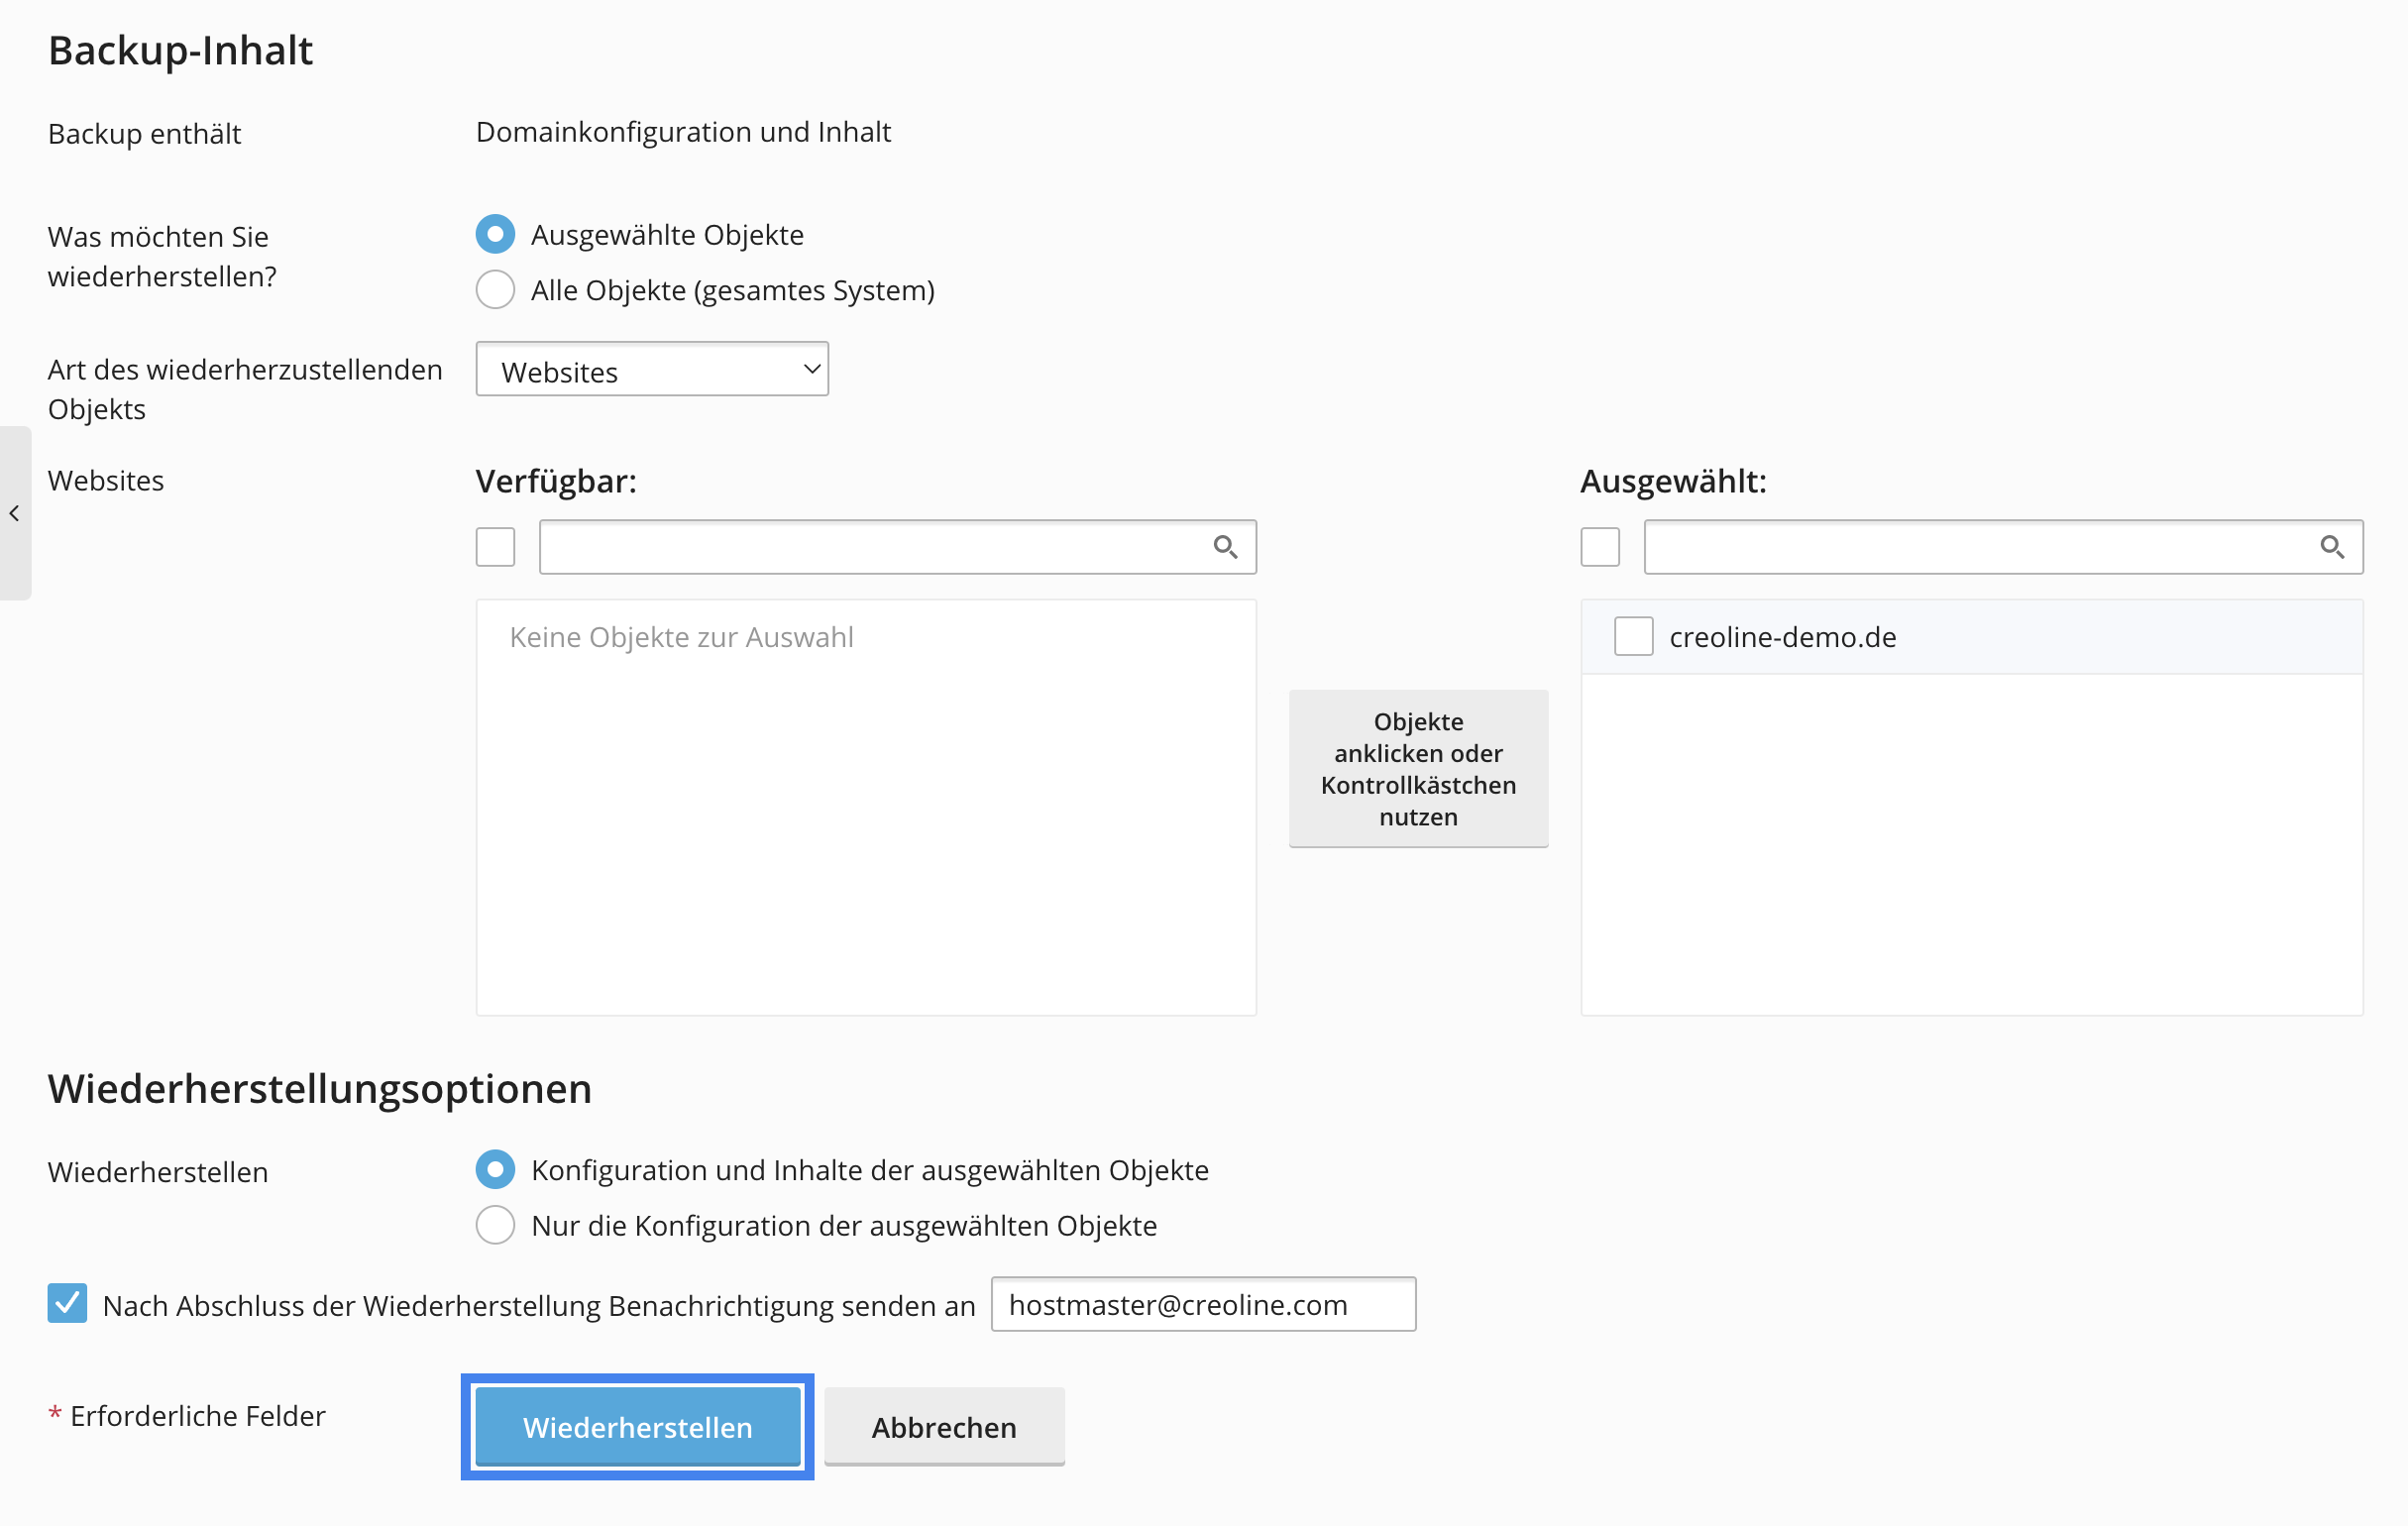Screen dimensions: 2408x1526
Task: Check the creoline-demo.de checkbox
Action: pos(1633,637)
